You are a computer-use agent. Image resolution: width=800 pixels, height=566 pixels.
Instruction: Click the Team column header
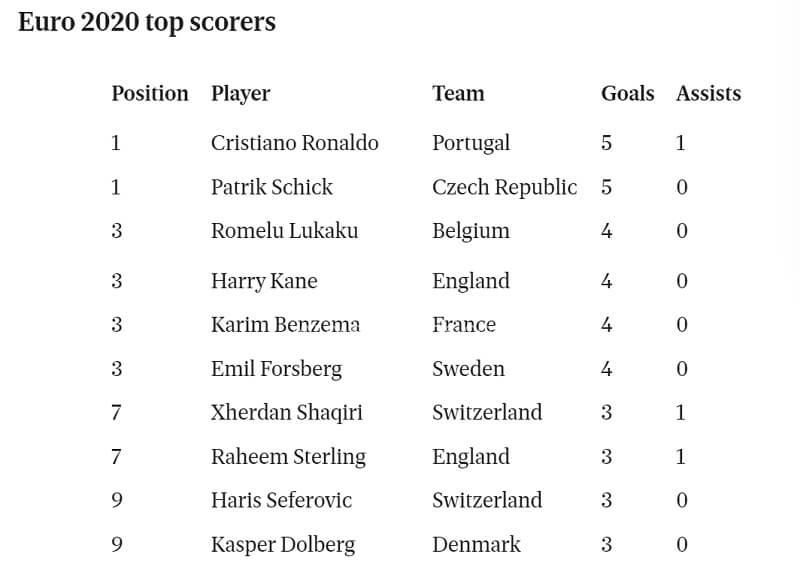click(458, 93)
